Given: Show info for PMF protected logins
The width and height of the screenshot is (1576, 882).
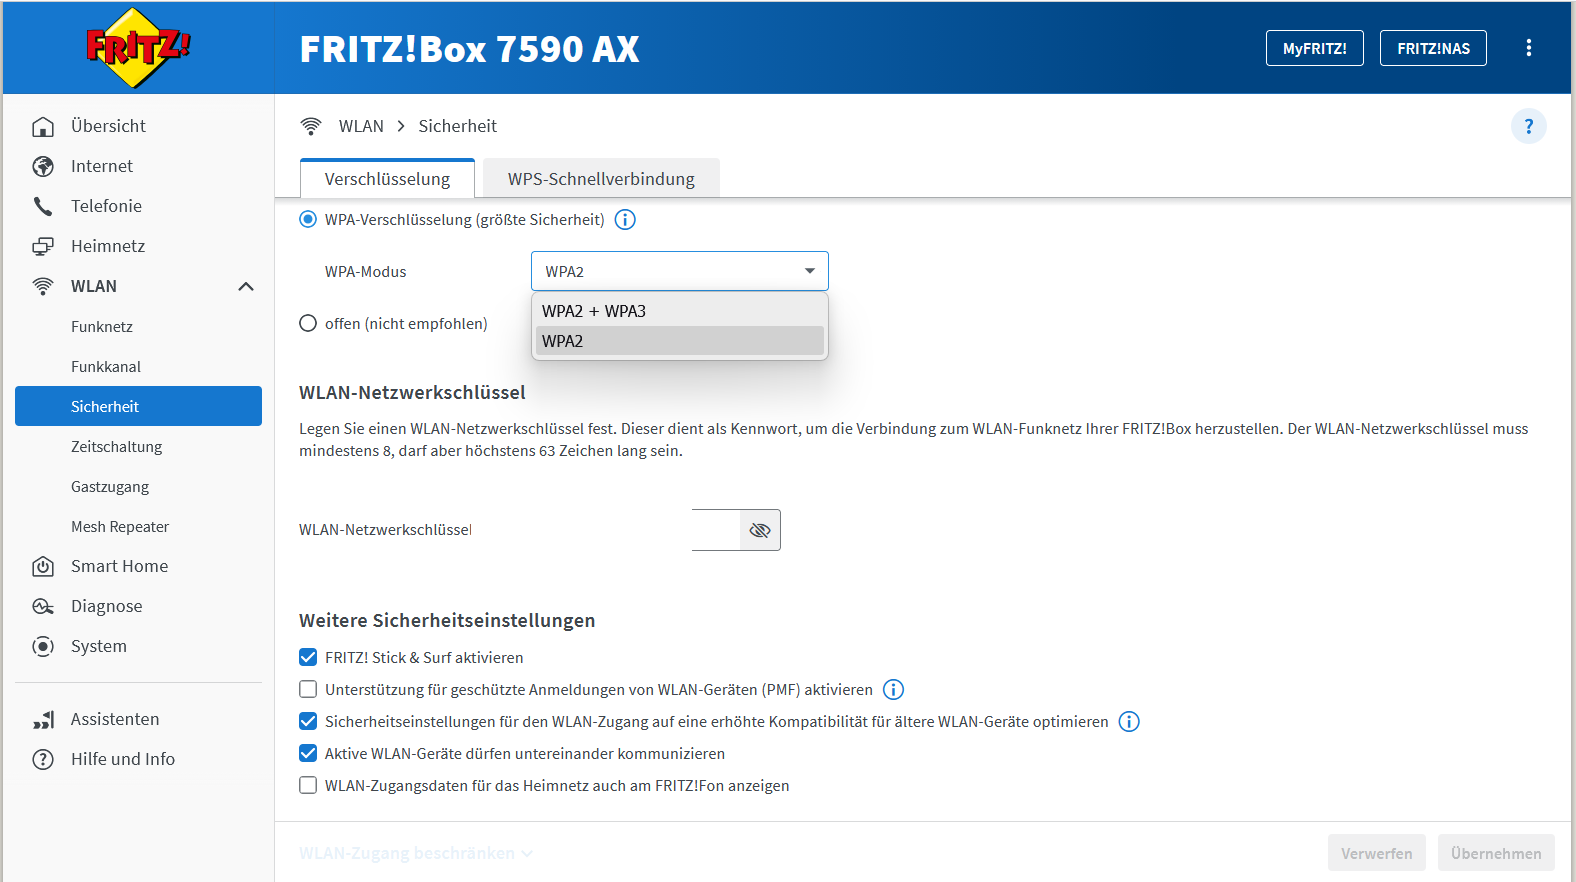Looking at the screenshot, I should (x=894, y=690).
